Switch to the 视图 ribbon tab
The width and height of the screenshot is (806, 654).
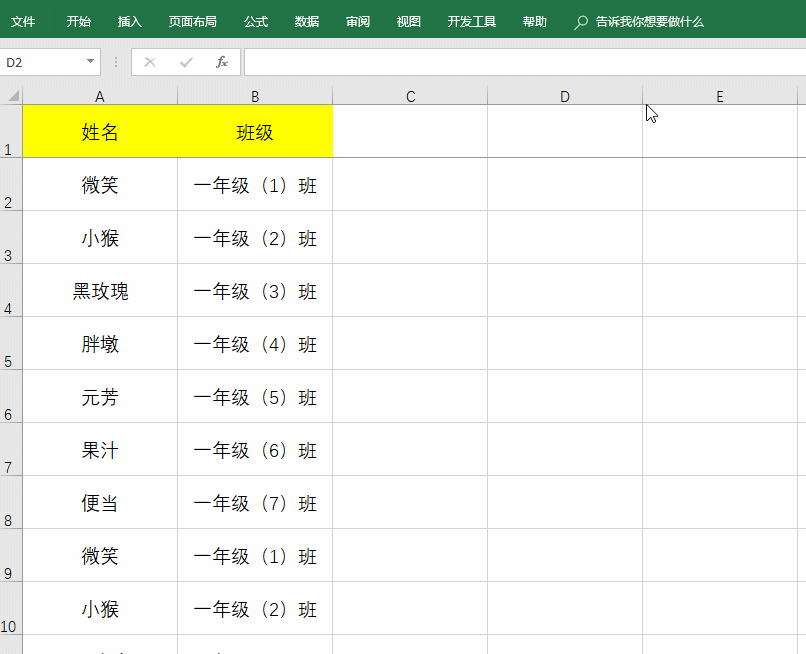[x=409, y=22]
